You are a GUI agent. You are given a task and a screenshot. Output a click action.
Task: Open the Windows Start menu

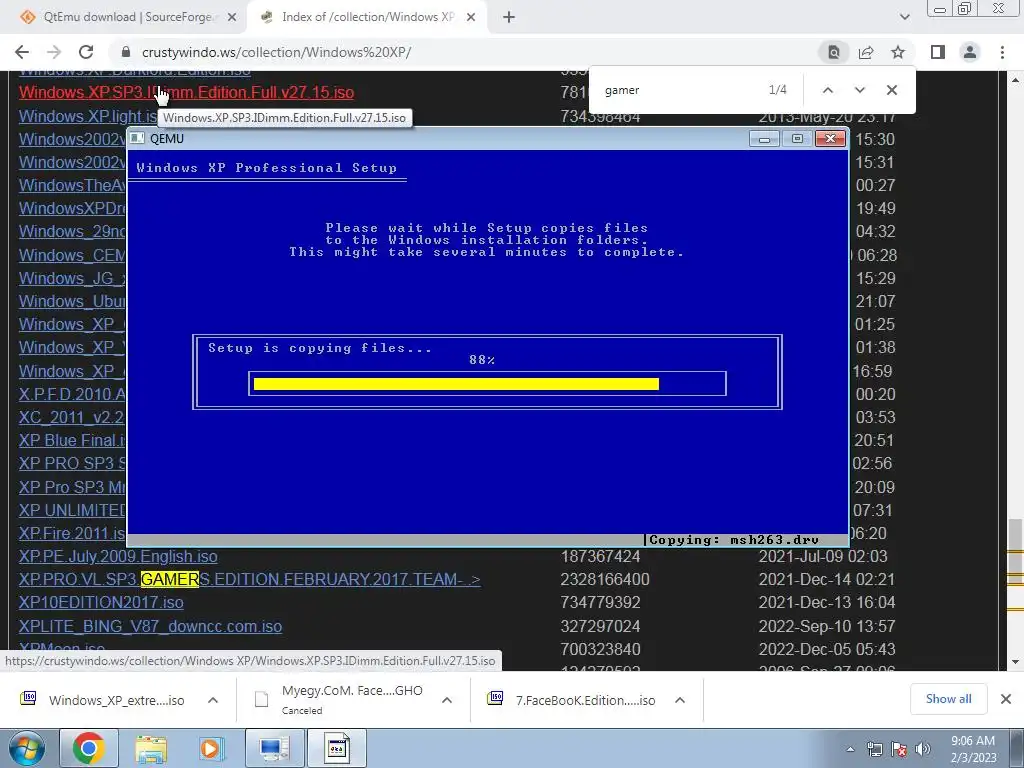27,748
